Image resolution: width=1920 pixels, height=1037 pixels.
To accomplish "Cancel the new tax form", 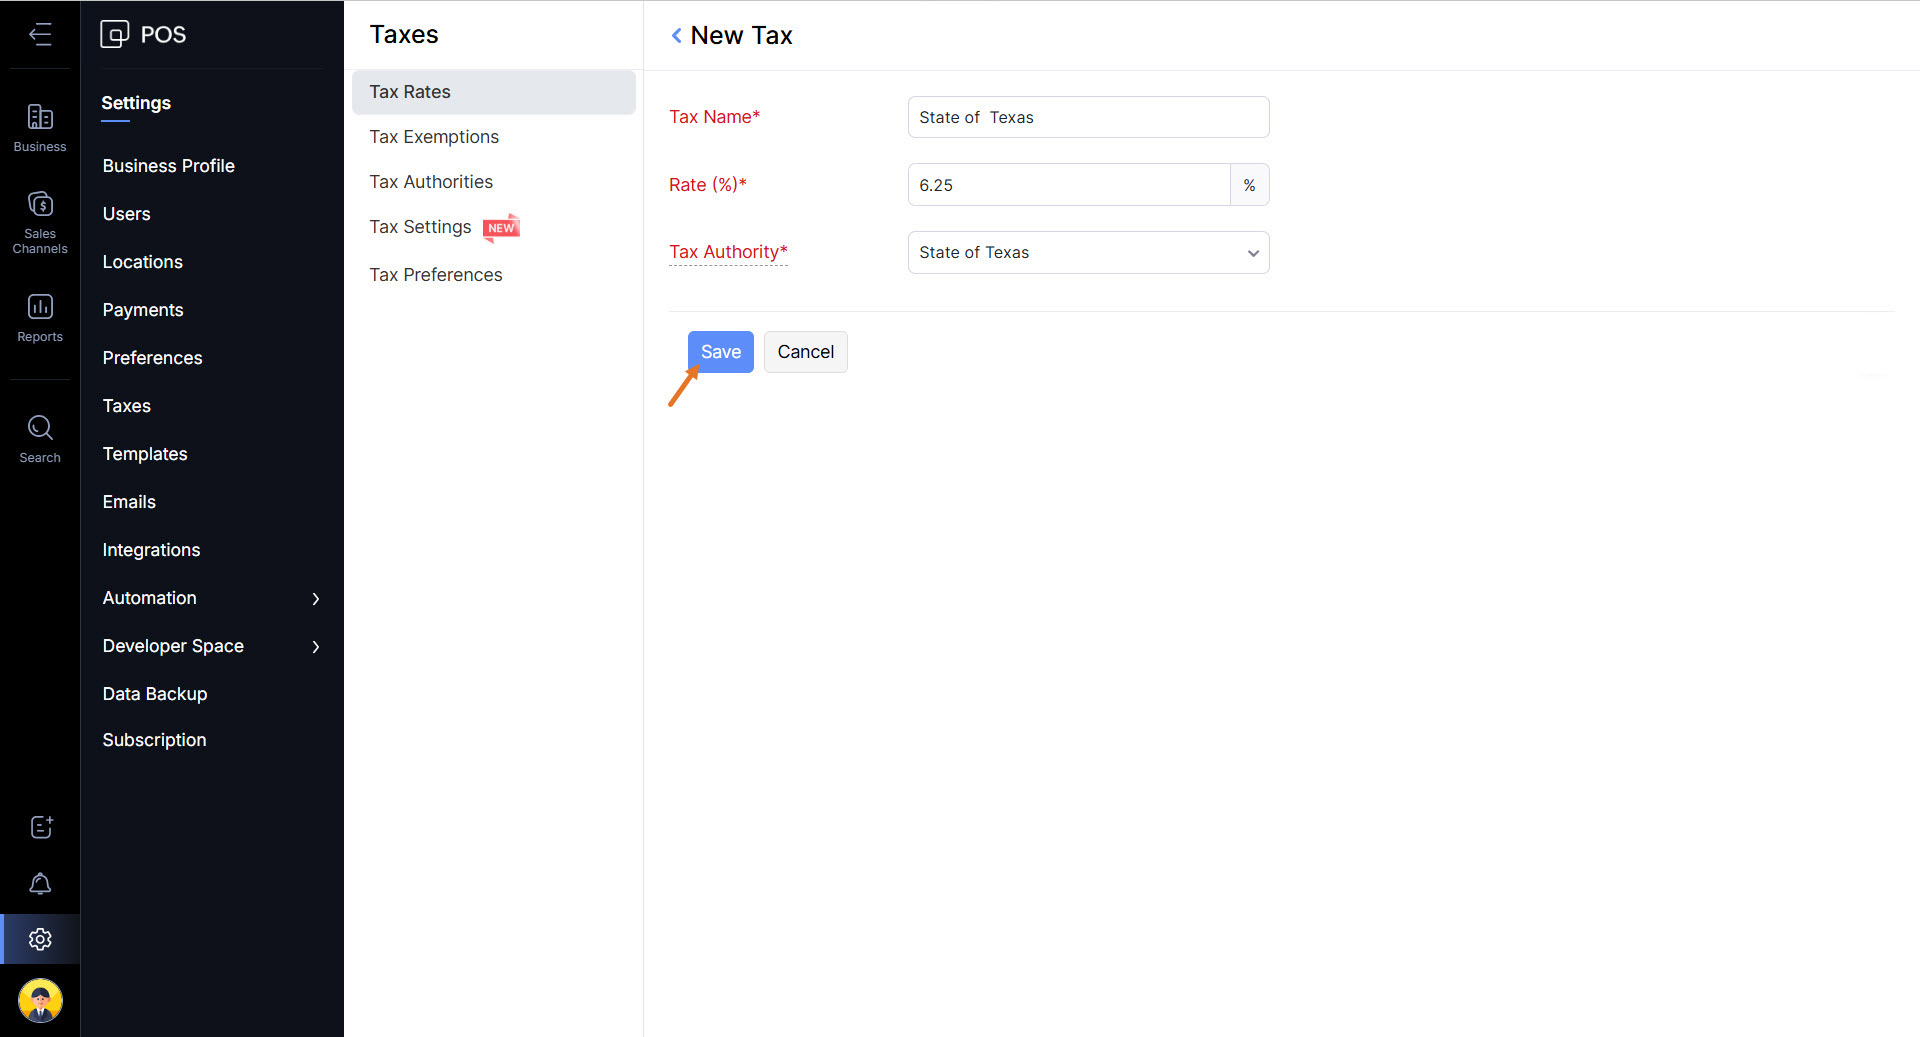I will point(805,352).
